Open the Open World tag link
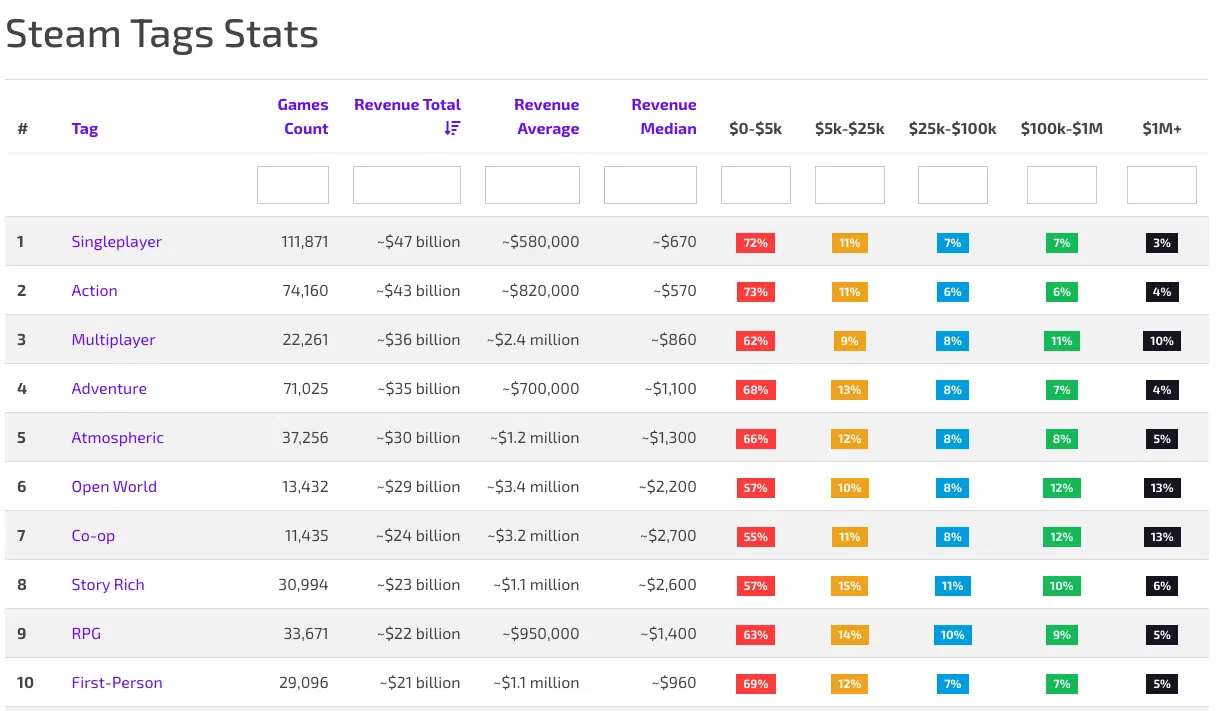 [114, 487]
